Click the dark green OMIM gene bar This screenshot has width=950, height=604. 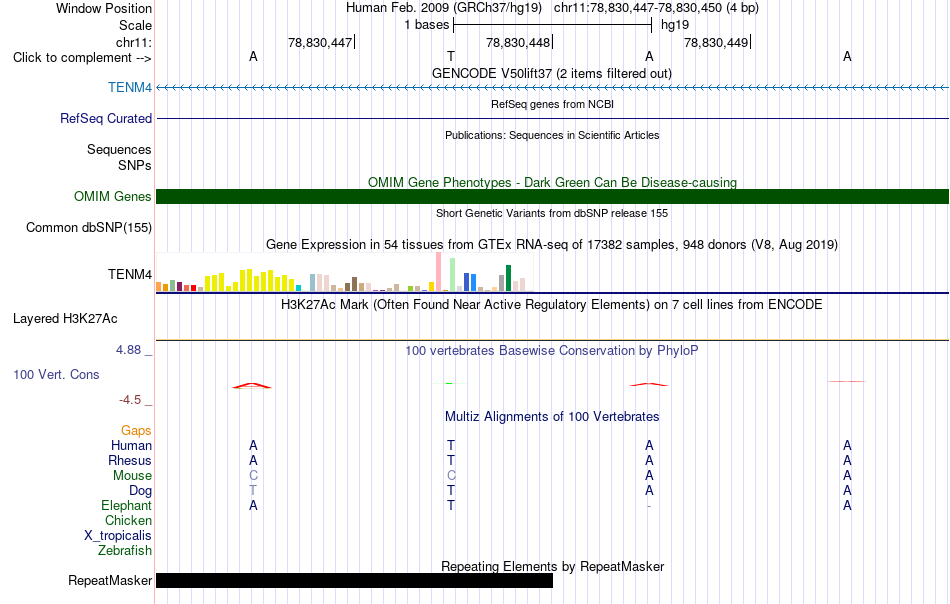[x=552, y=196]
